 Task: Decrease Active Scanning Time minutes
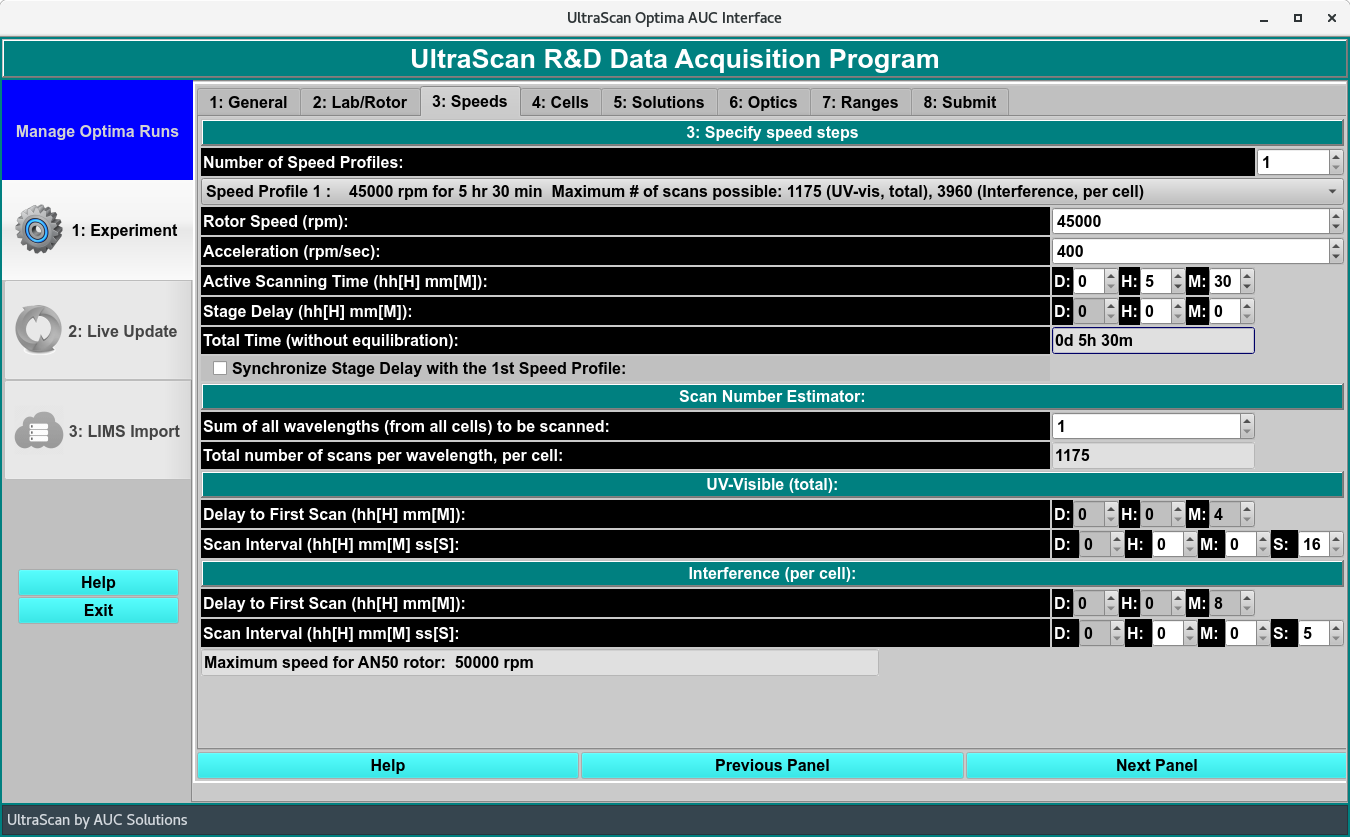coord(1246,287)
